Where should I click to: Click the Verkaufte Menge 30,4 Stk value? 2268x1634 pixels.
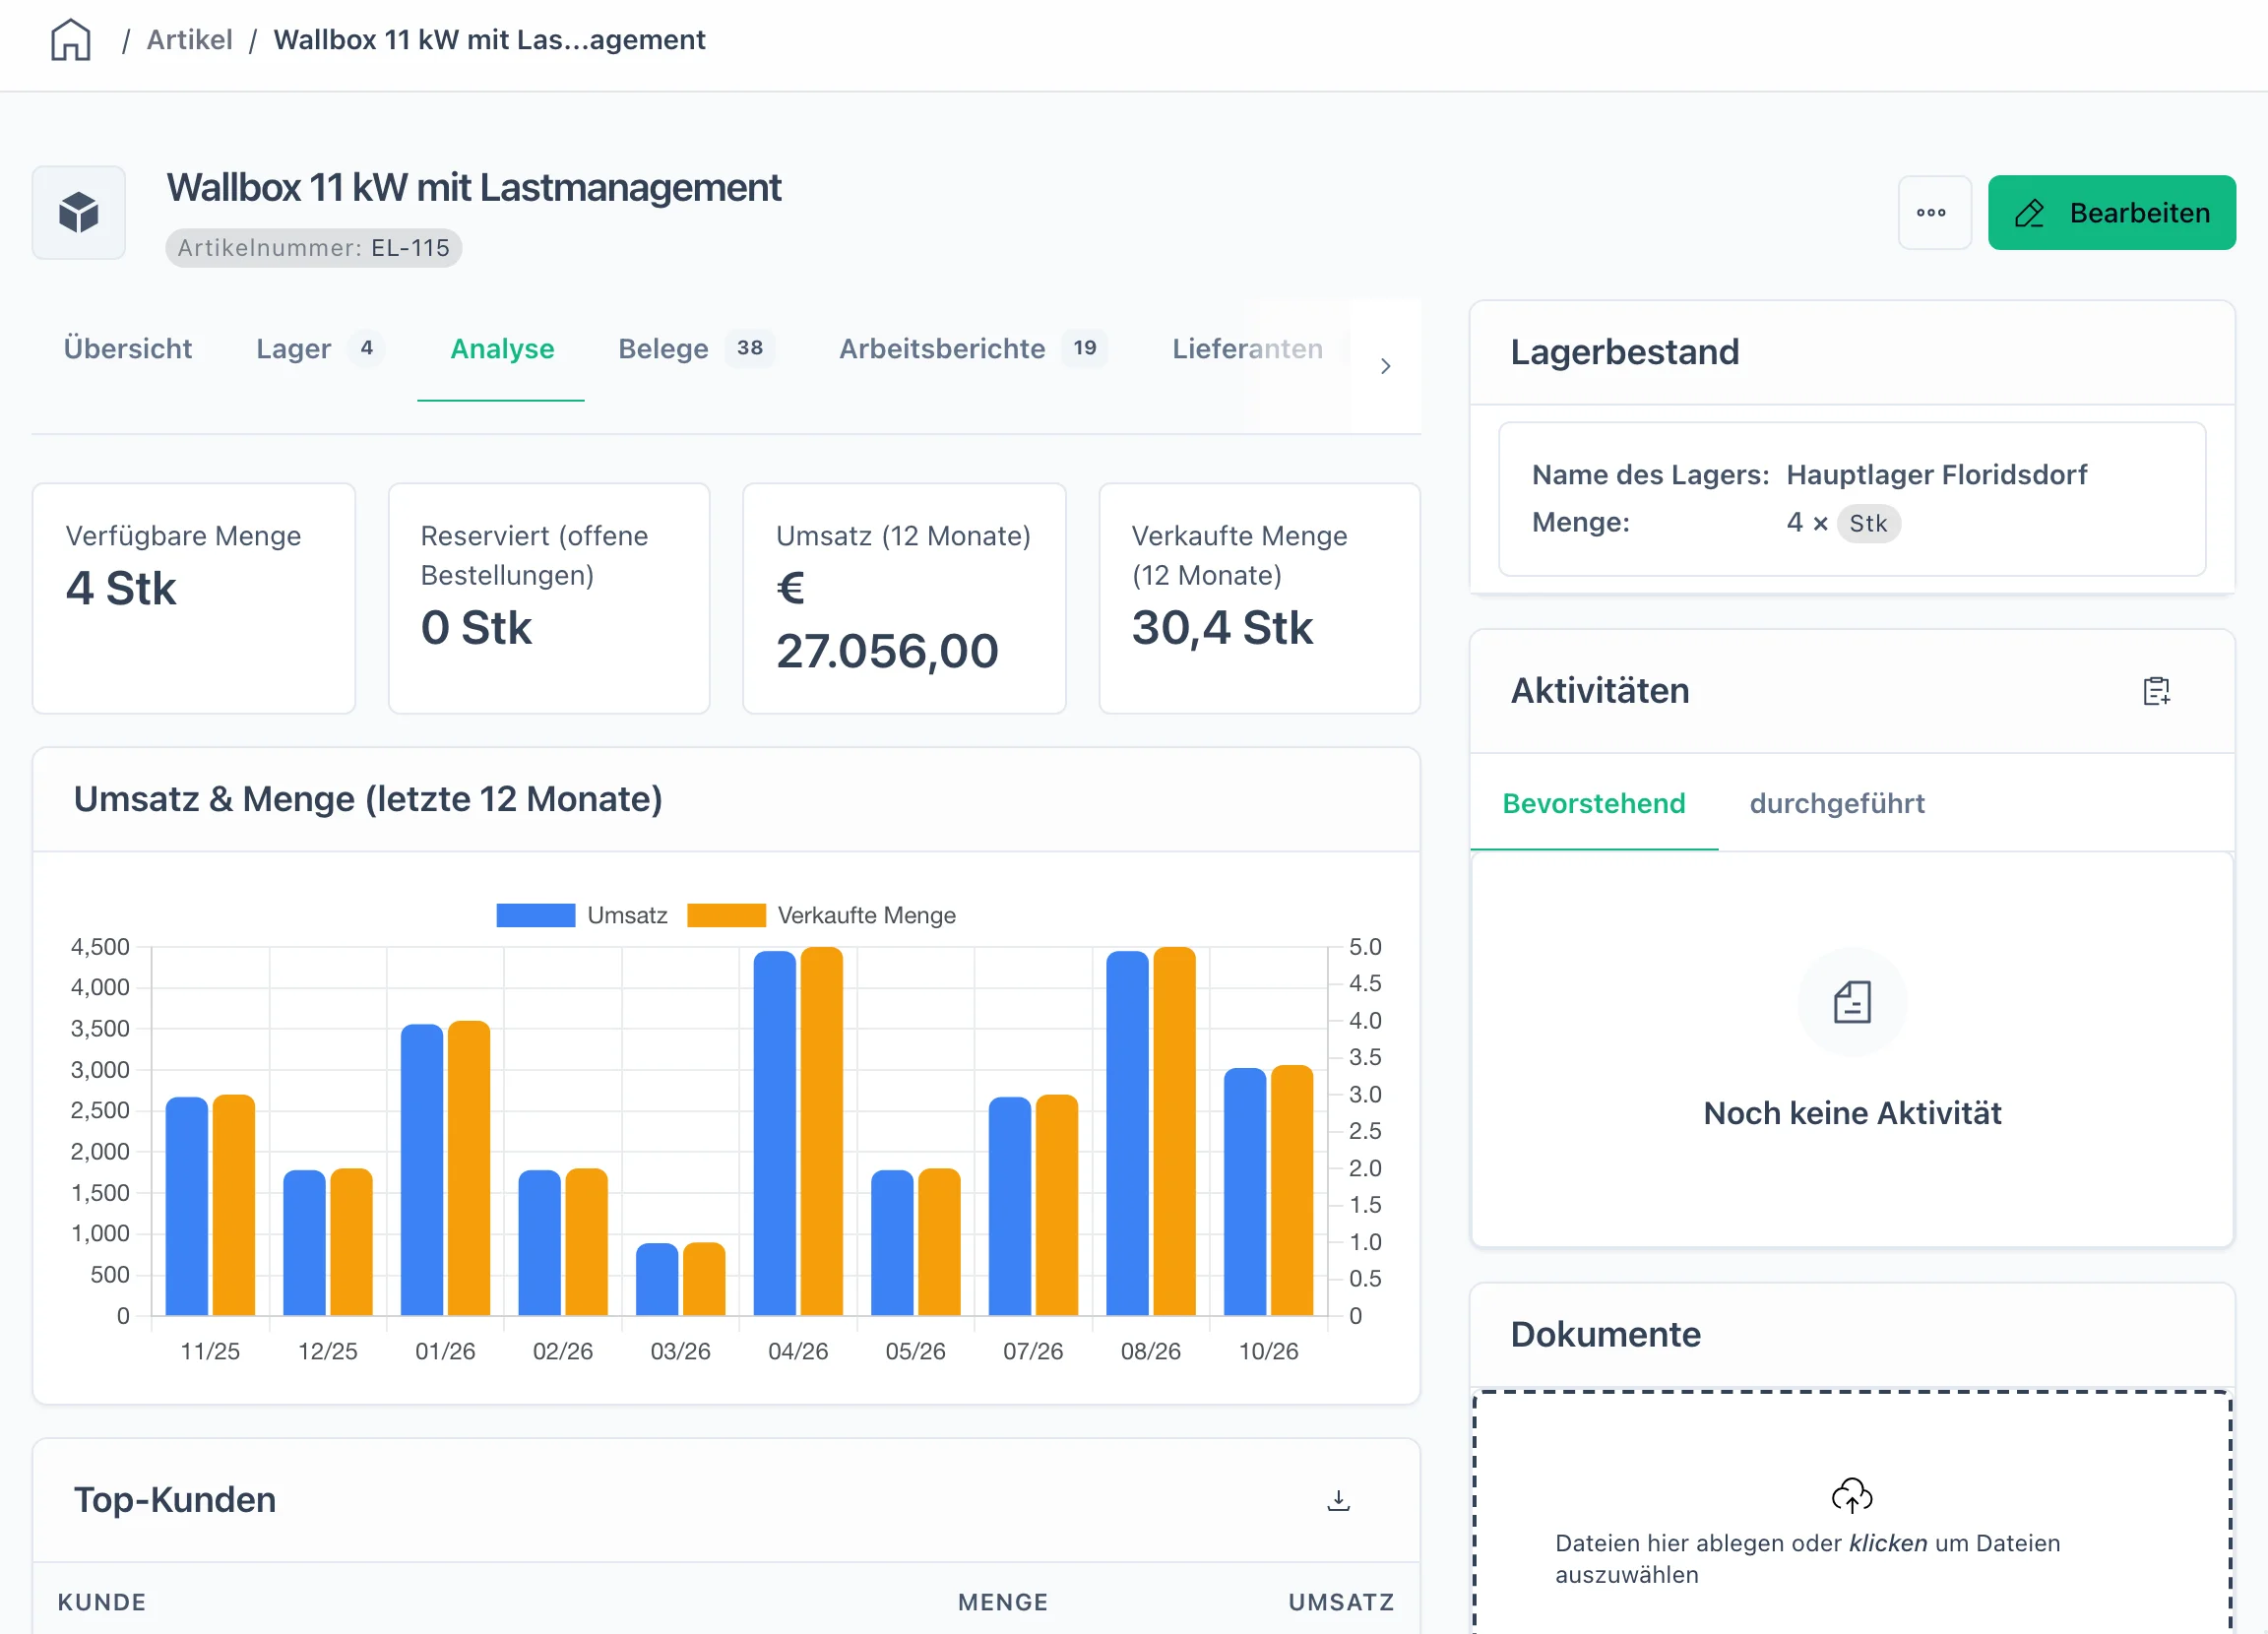(x=1221, y=628)
